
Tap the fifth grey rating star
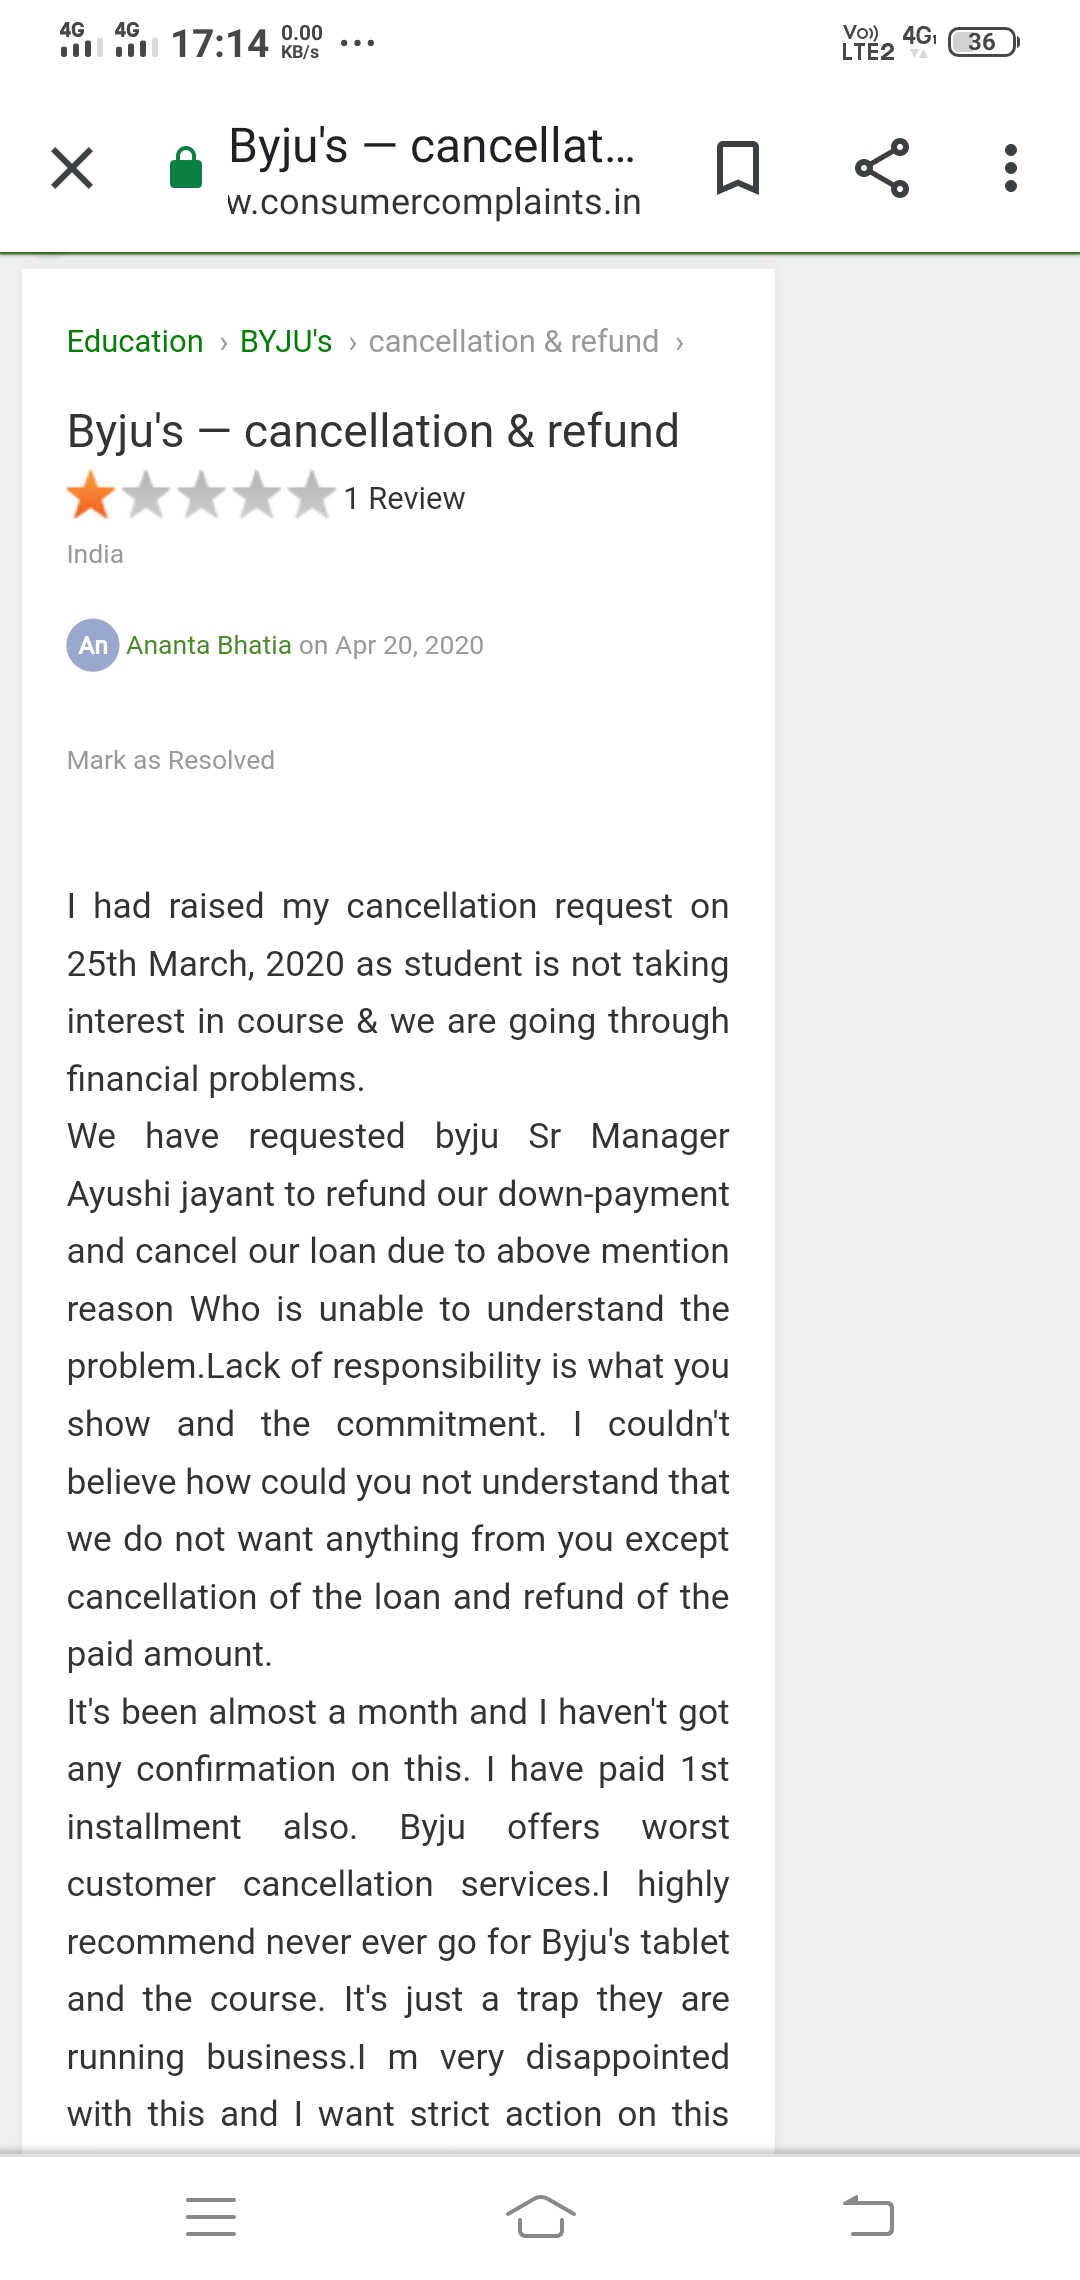(x=313, y=496)
